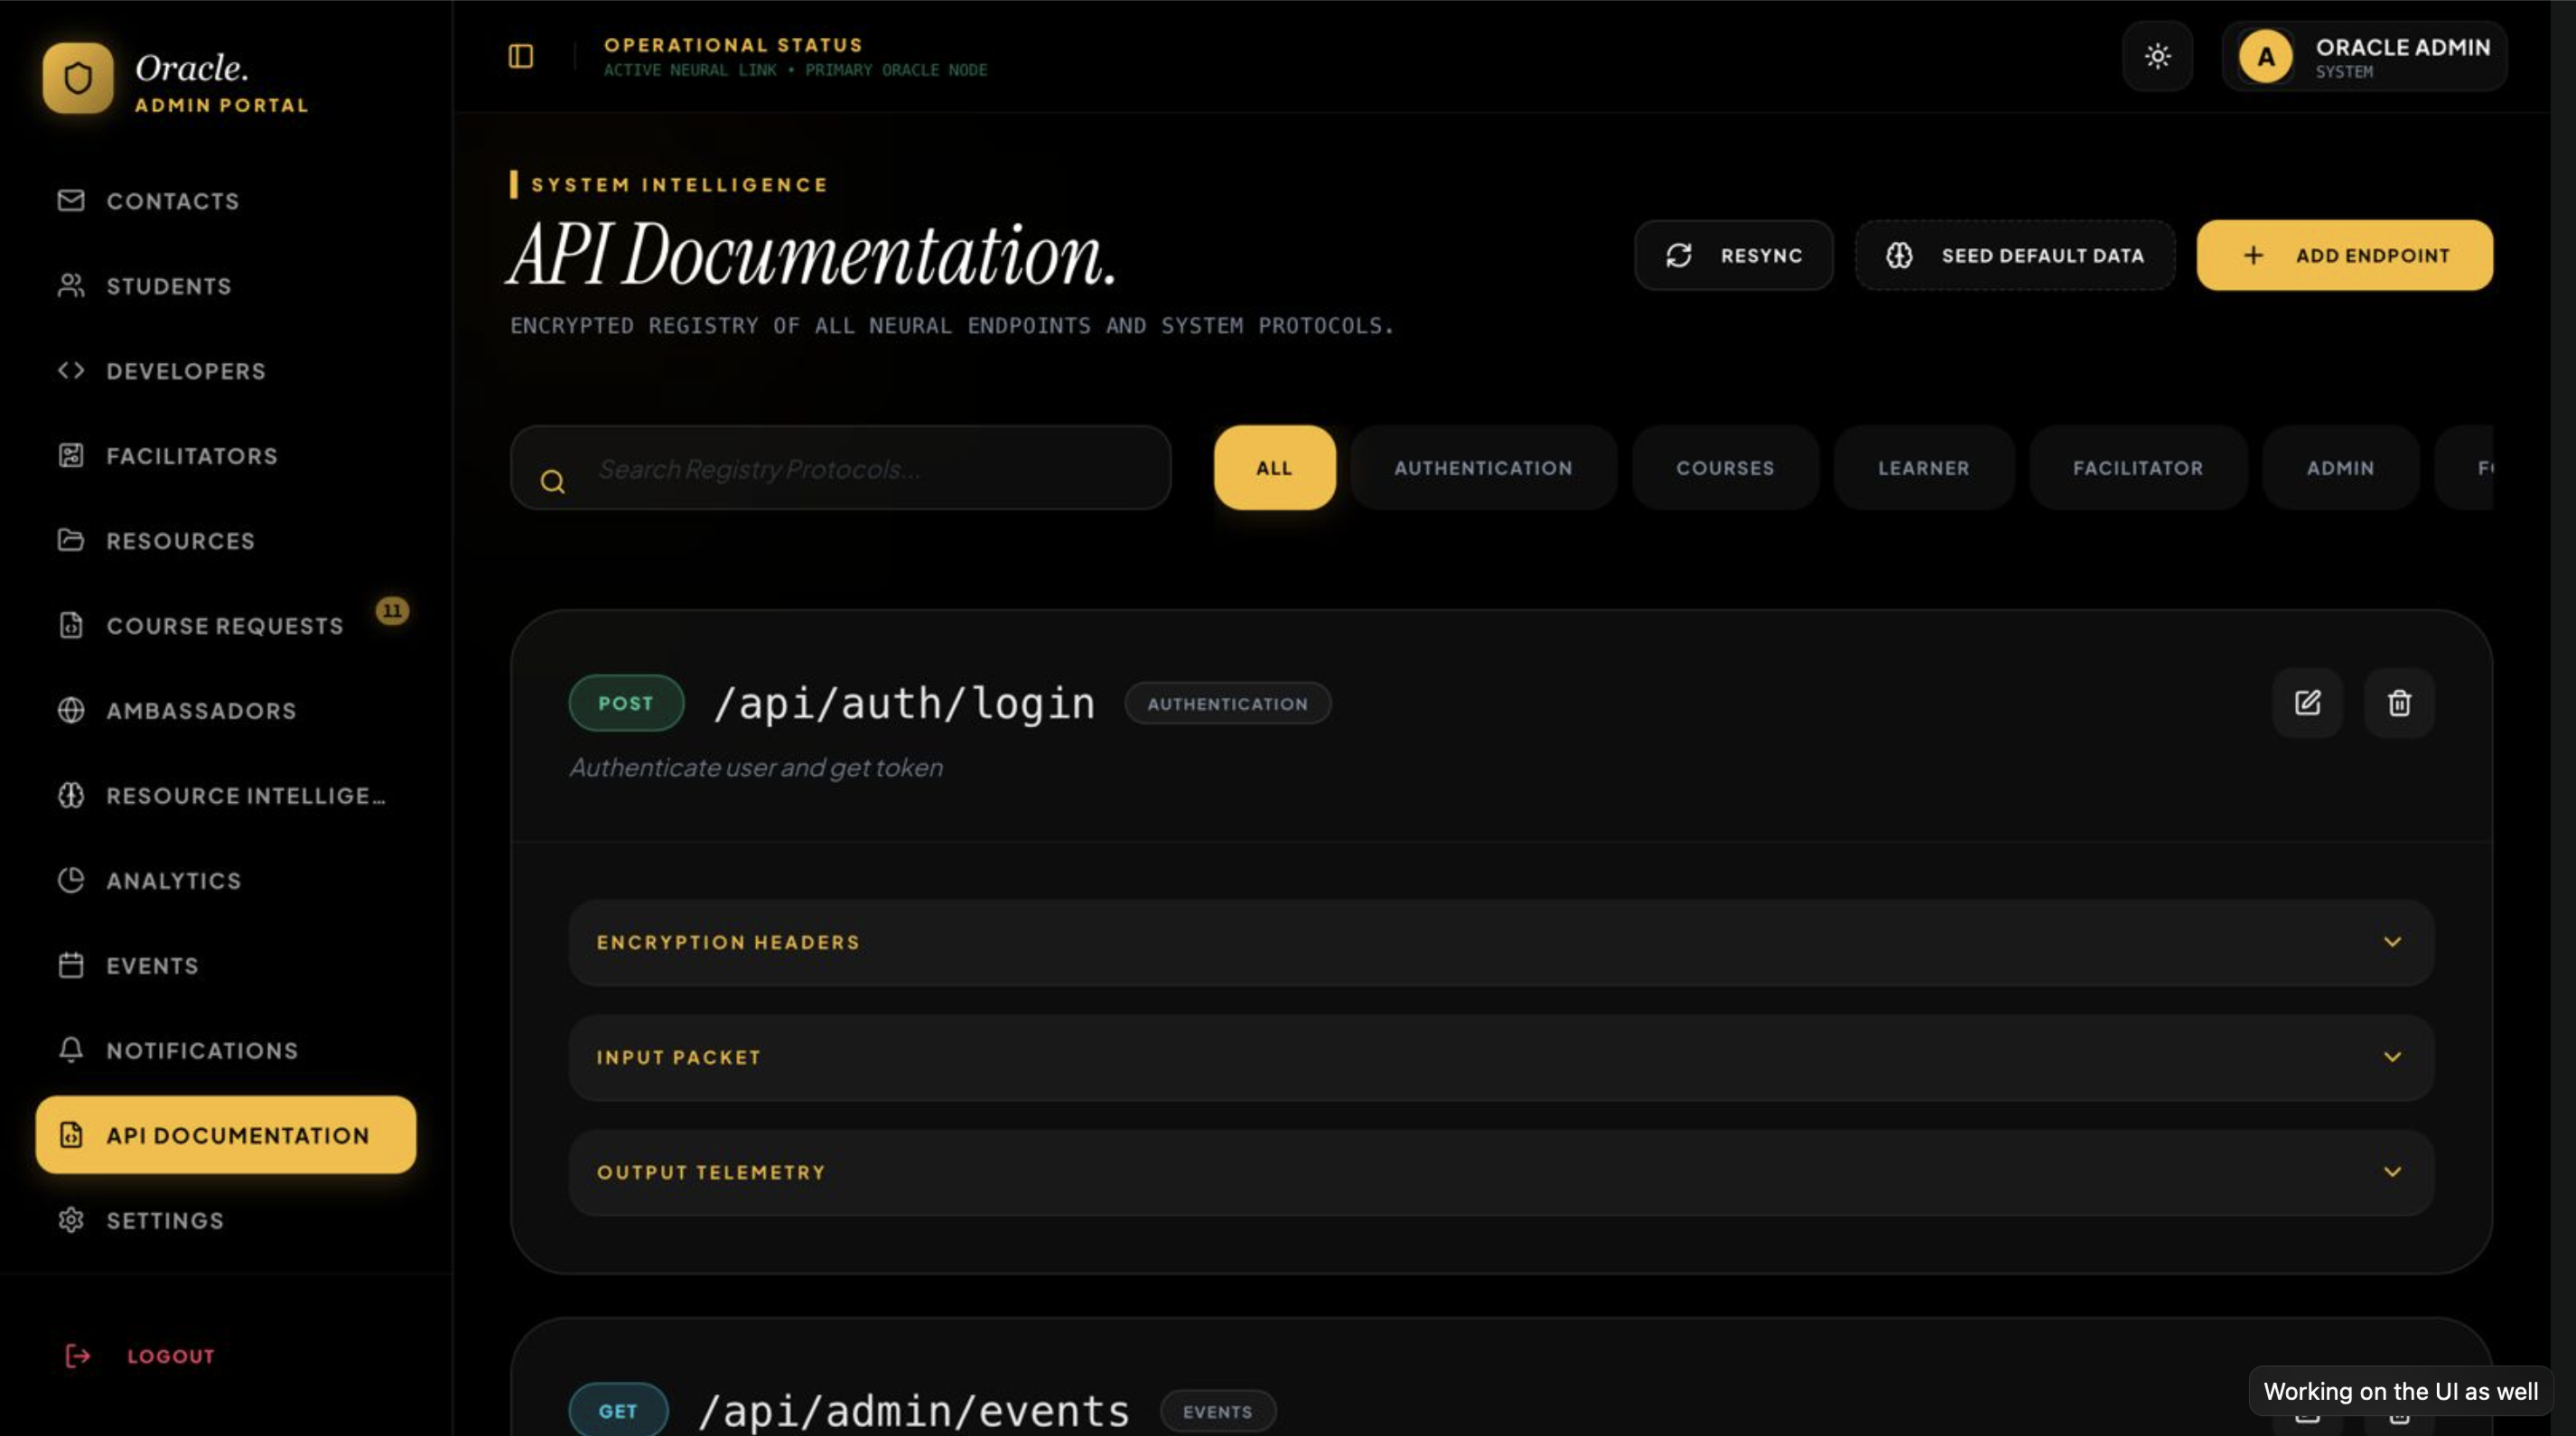Click the Authentication tag on login endpoint
Viewport: 2576px width, 1436px height.
tap(1227, 704)
